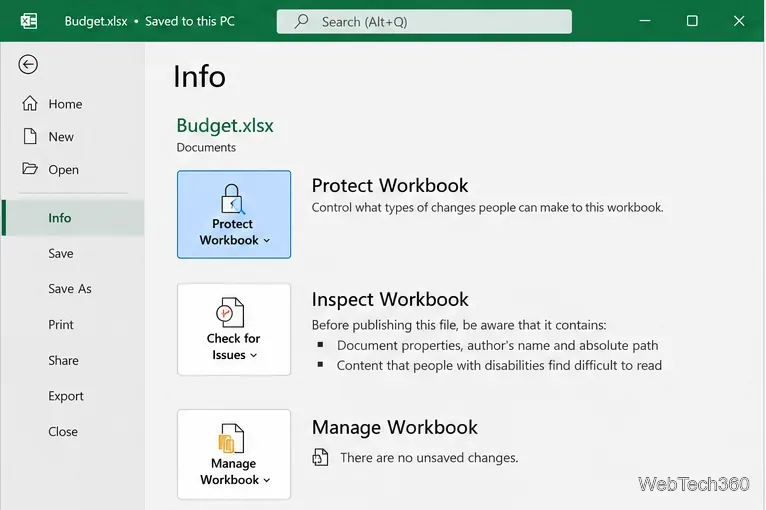Click the Excel logo in title bar

[29, 21]
